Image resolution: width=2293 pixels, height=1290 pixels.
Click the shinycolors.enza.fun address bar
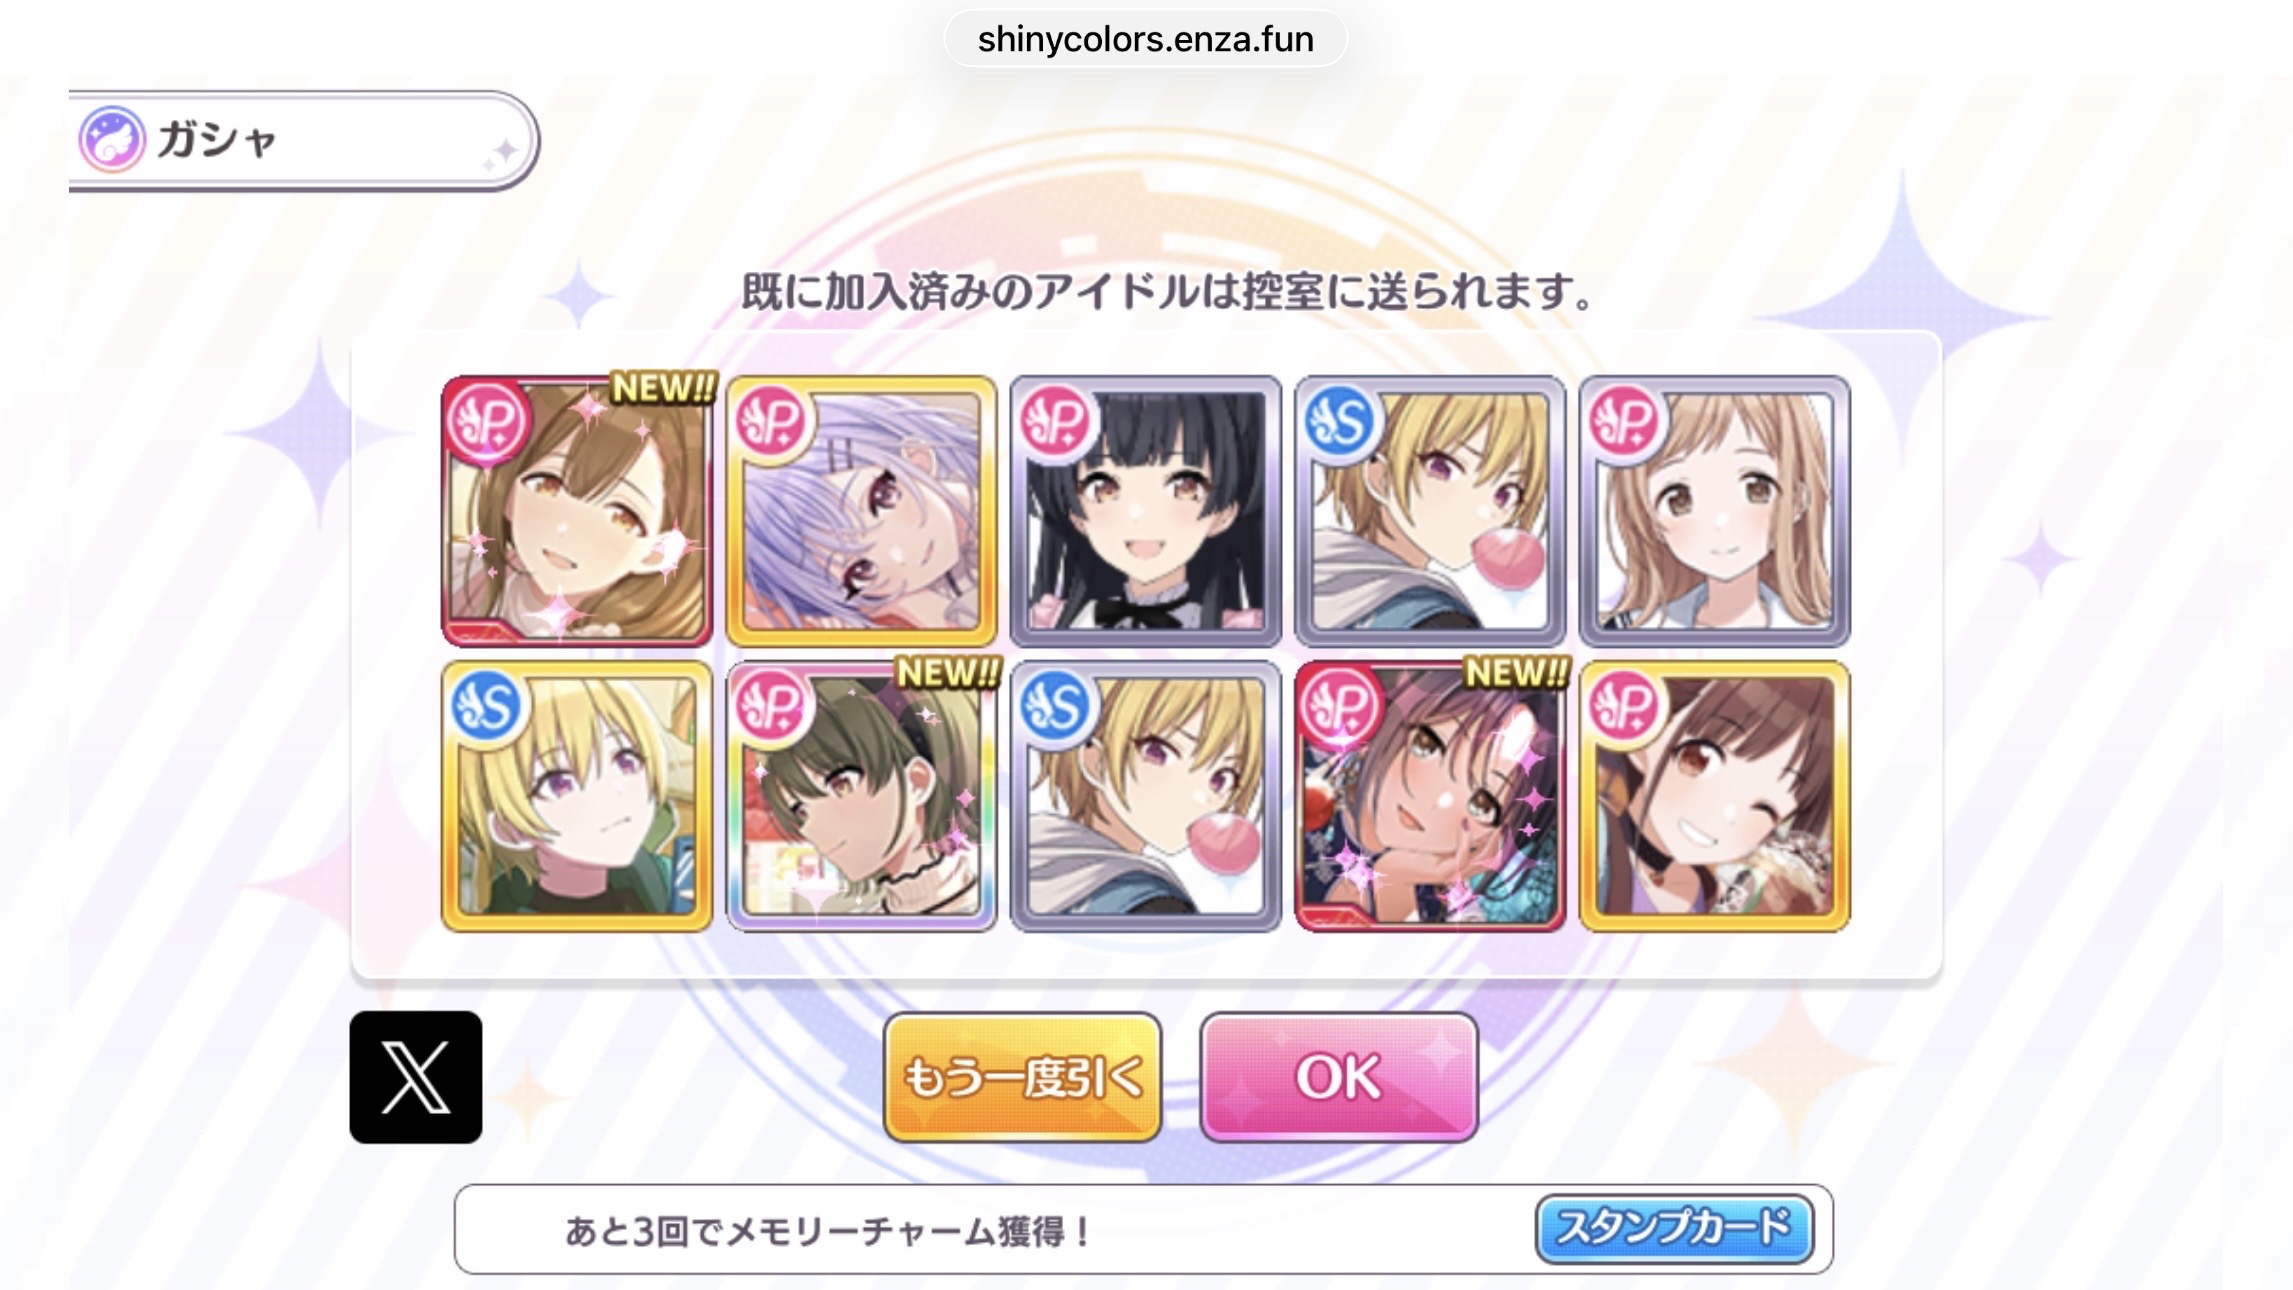click(1145, 39)
